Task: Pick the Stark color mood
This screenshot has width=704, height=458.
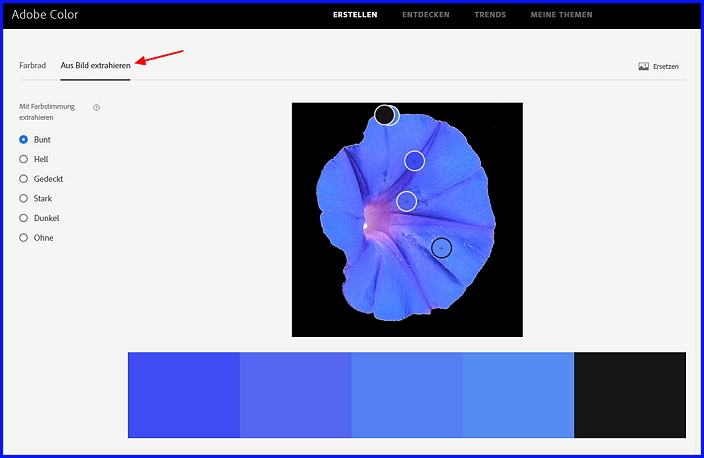Action: point(24,199)
